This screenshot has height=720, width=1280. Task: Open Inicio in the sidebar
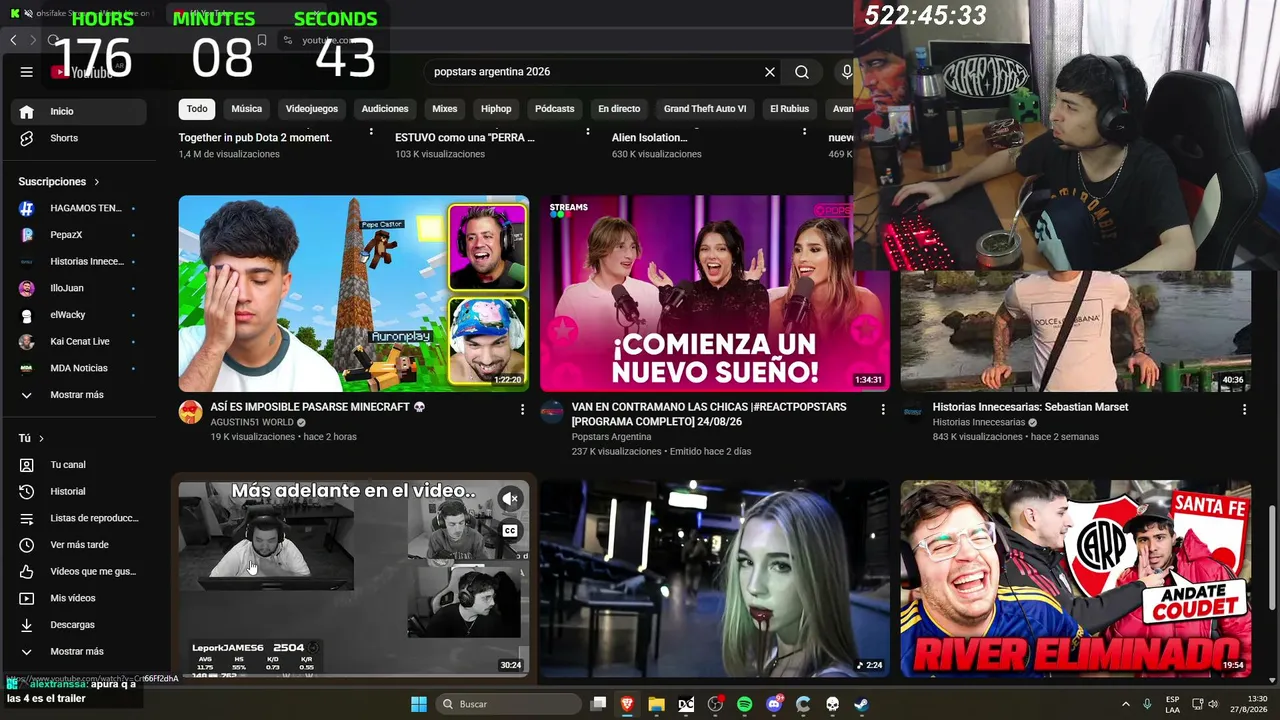(x=78, y=111)
